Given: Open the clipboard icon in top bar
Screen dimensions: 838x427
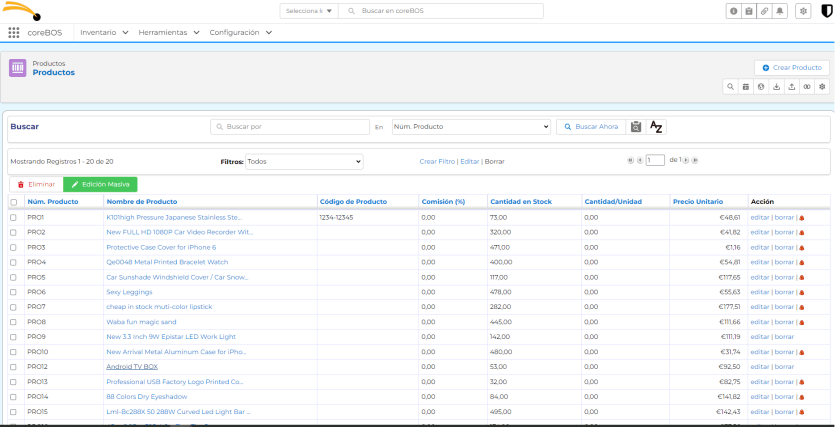Looking at the screenshot, I should tap(749, 11).
